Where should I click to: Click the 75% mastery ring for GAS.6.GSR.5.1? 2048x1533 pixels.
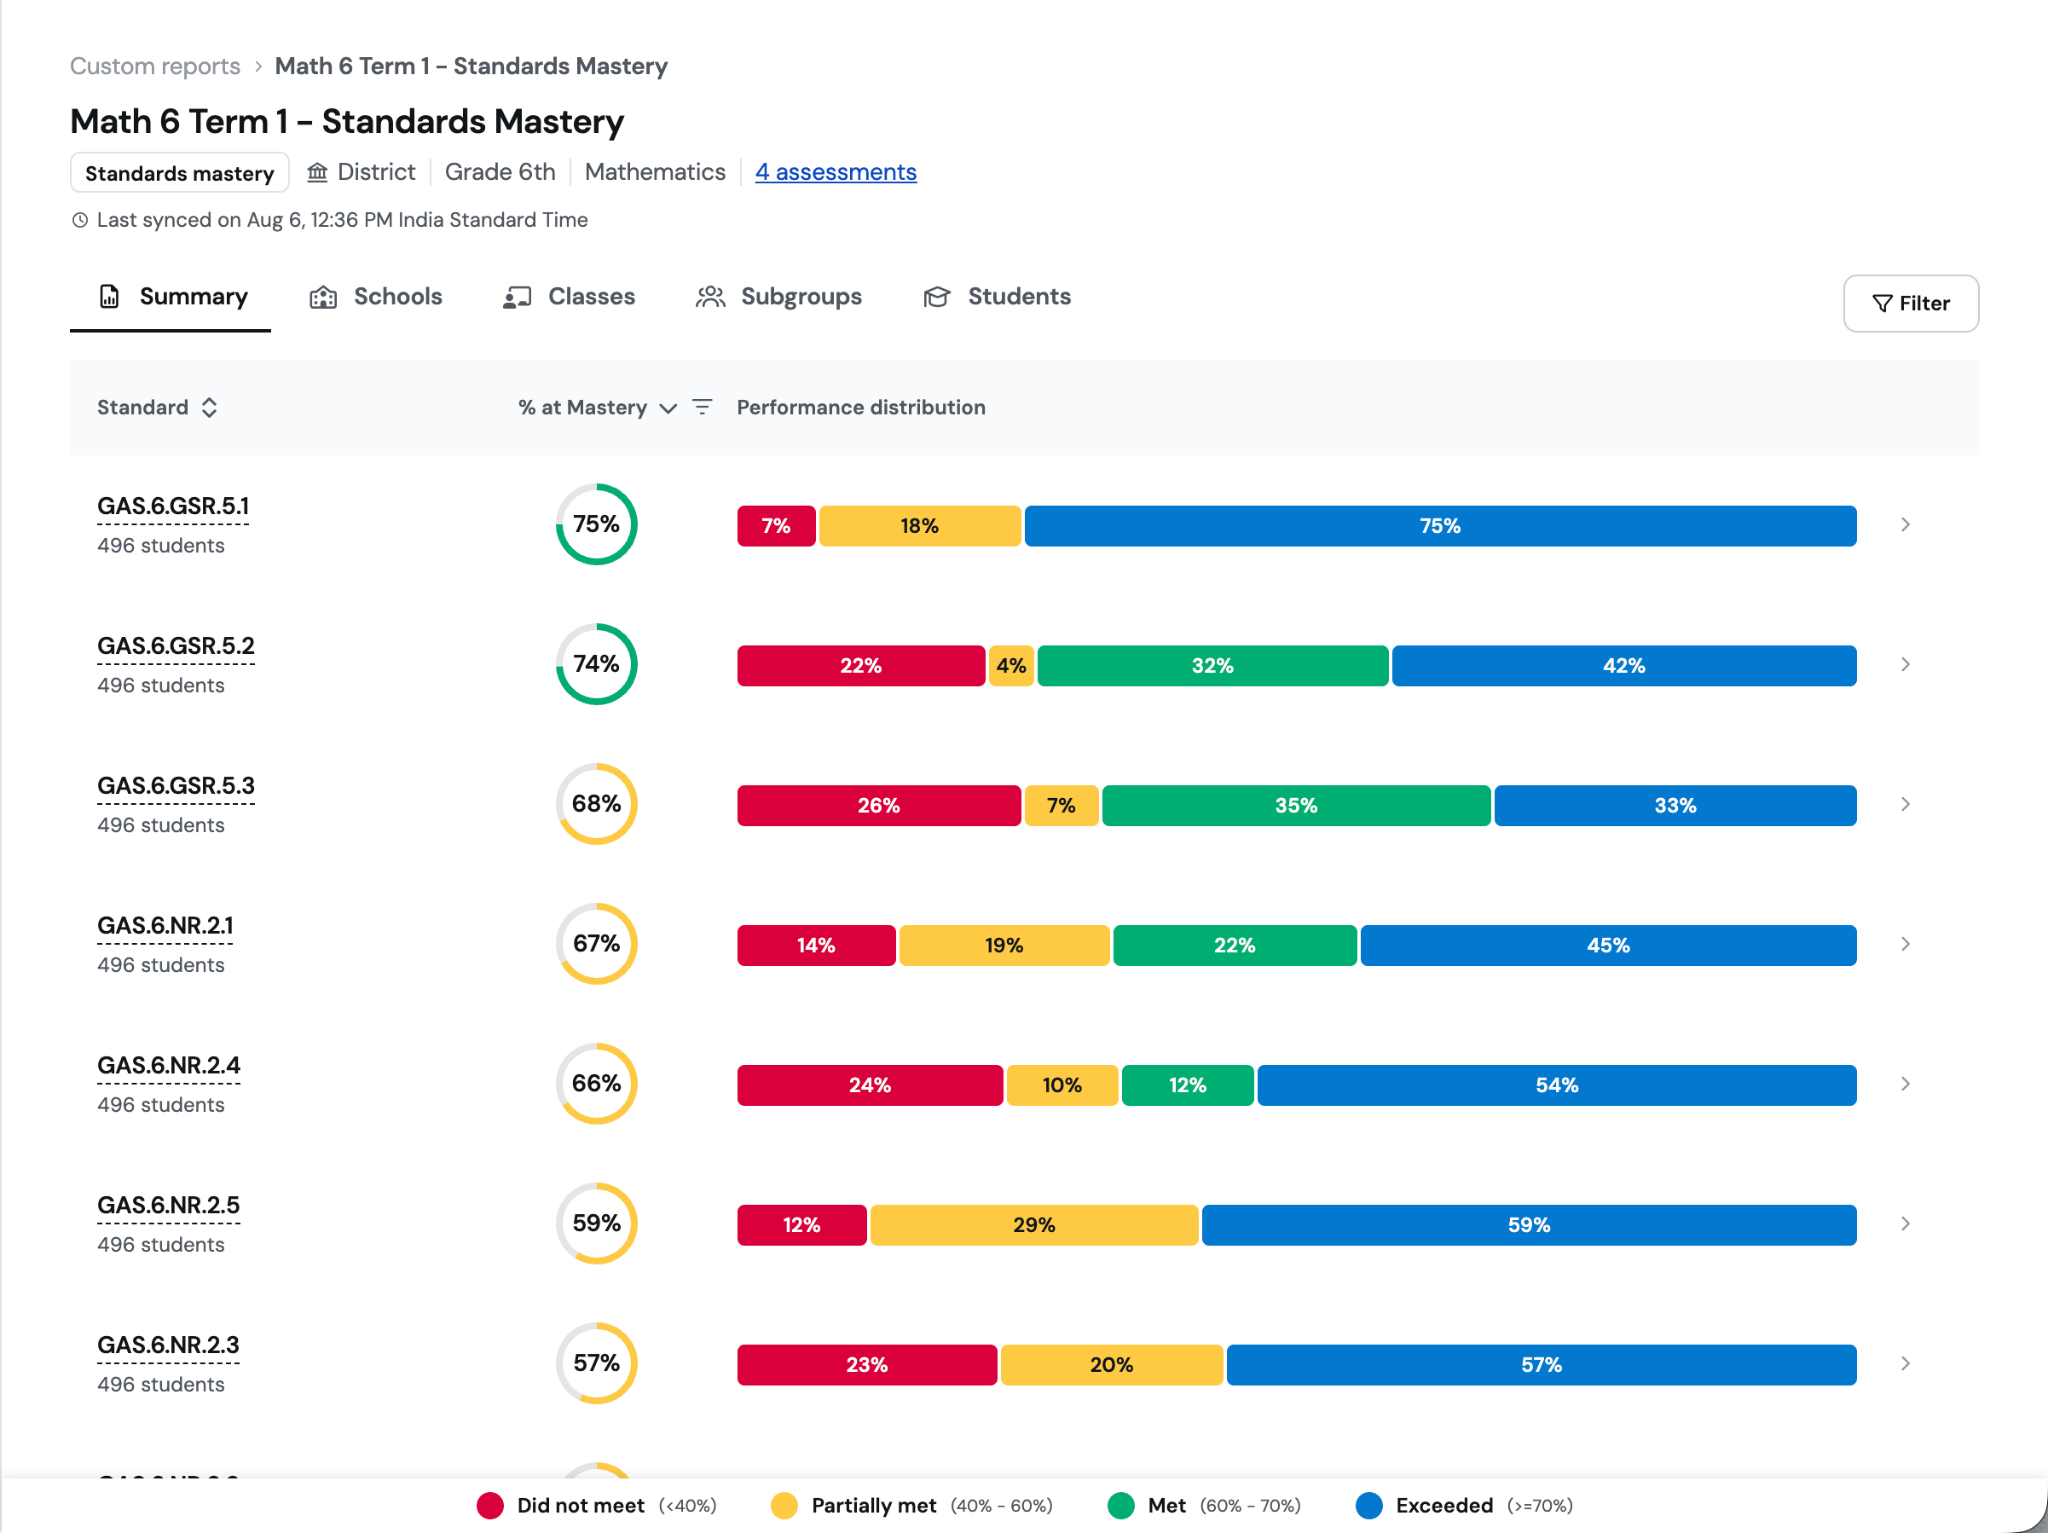click(x=597, y=525)
